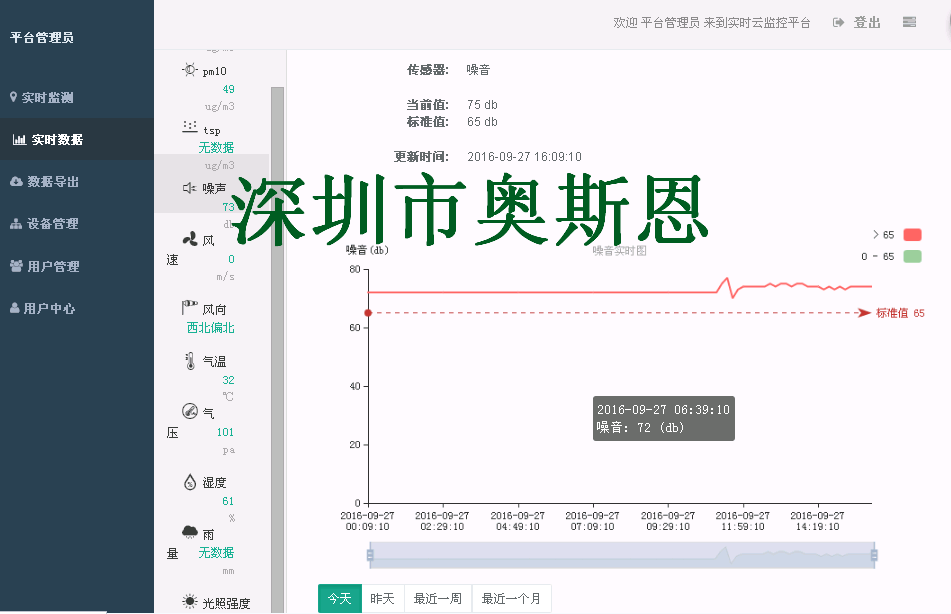Click the rainfall cloud icon
This screenshot has height=614, width=951.
[x=190, y=533]
